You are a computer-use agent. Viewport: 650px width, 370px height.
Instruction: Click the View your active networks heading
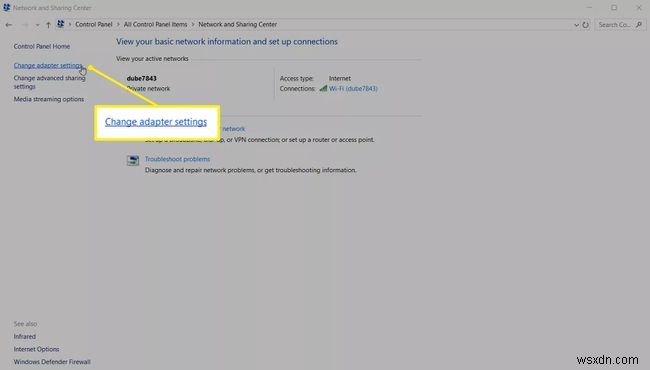152,59
